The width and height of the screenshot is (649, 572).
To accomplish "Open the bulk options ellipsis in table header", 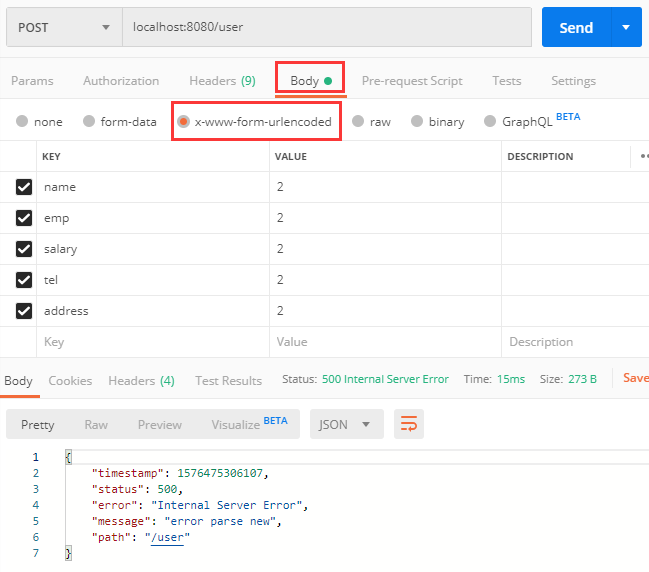I will [x=644, y=156].
